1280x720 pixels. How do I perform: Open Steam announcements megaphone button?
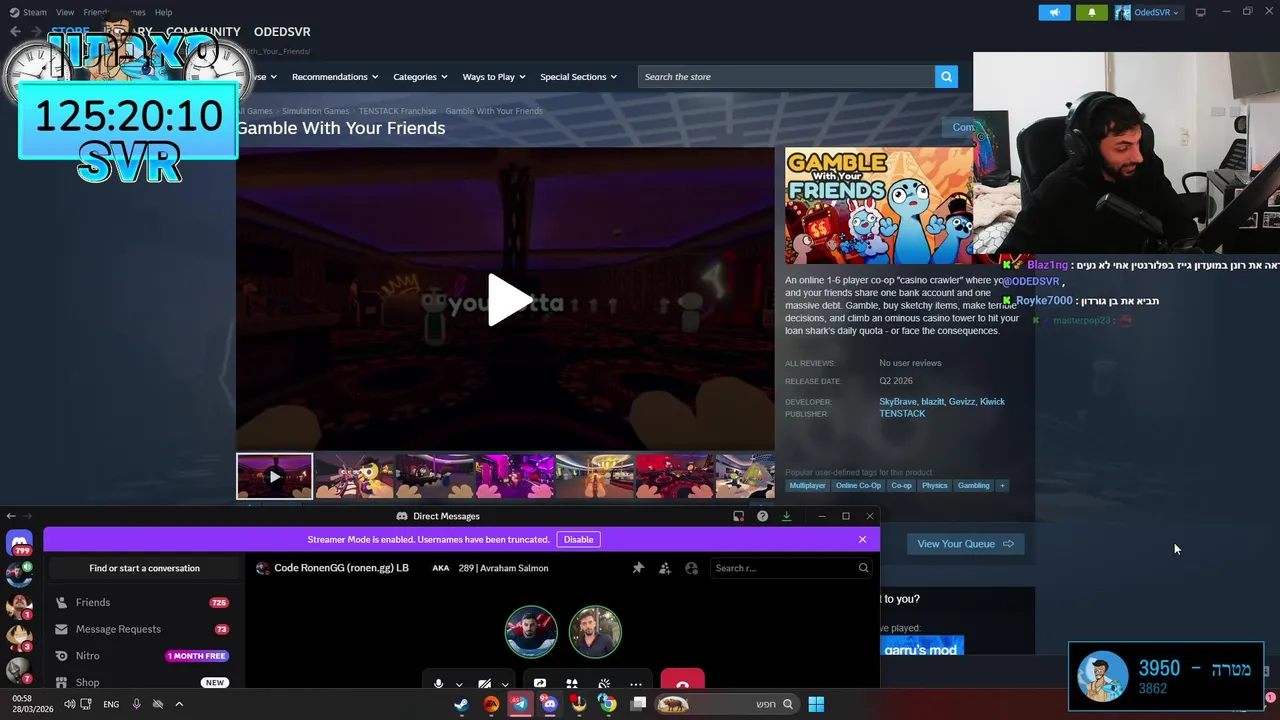click(1054, 12)
